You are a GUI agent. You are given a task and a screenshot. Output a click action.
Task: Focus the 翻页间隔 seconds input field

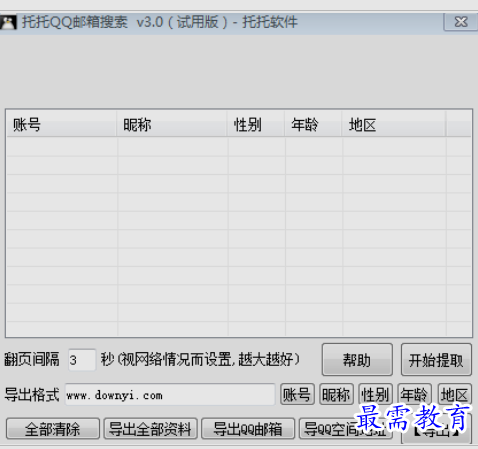coord(82,360)
